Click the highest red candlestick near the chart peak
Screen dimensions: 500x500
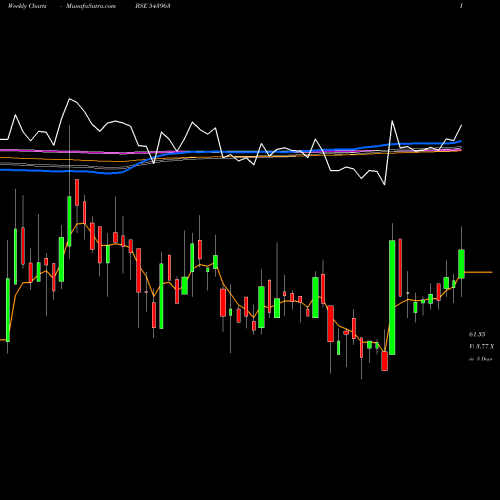click(77, 192)
